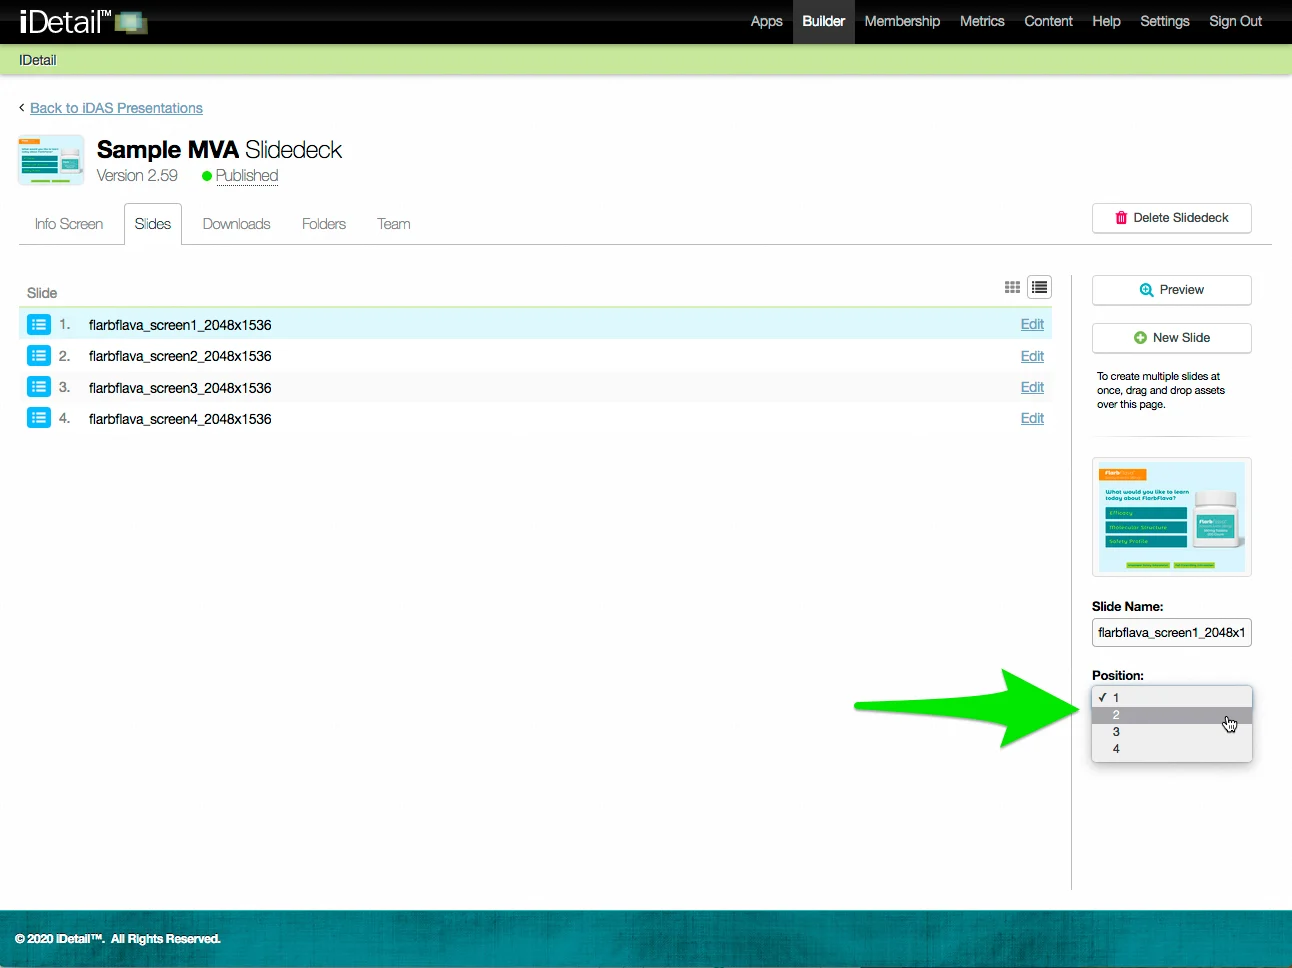Select position 2 in the dropdown

(x=1172, y=715)
